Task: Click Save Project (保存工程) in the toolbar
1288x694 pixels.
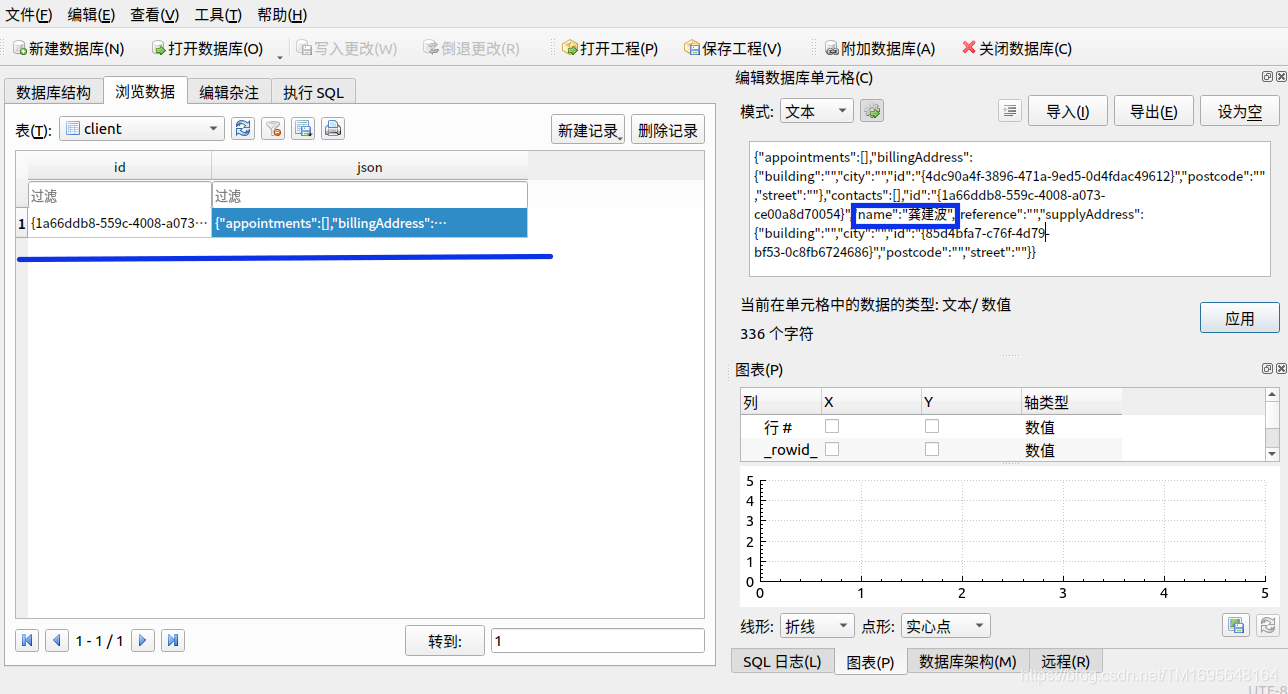Action: (x=733, y=48)
